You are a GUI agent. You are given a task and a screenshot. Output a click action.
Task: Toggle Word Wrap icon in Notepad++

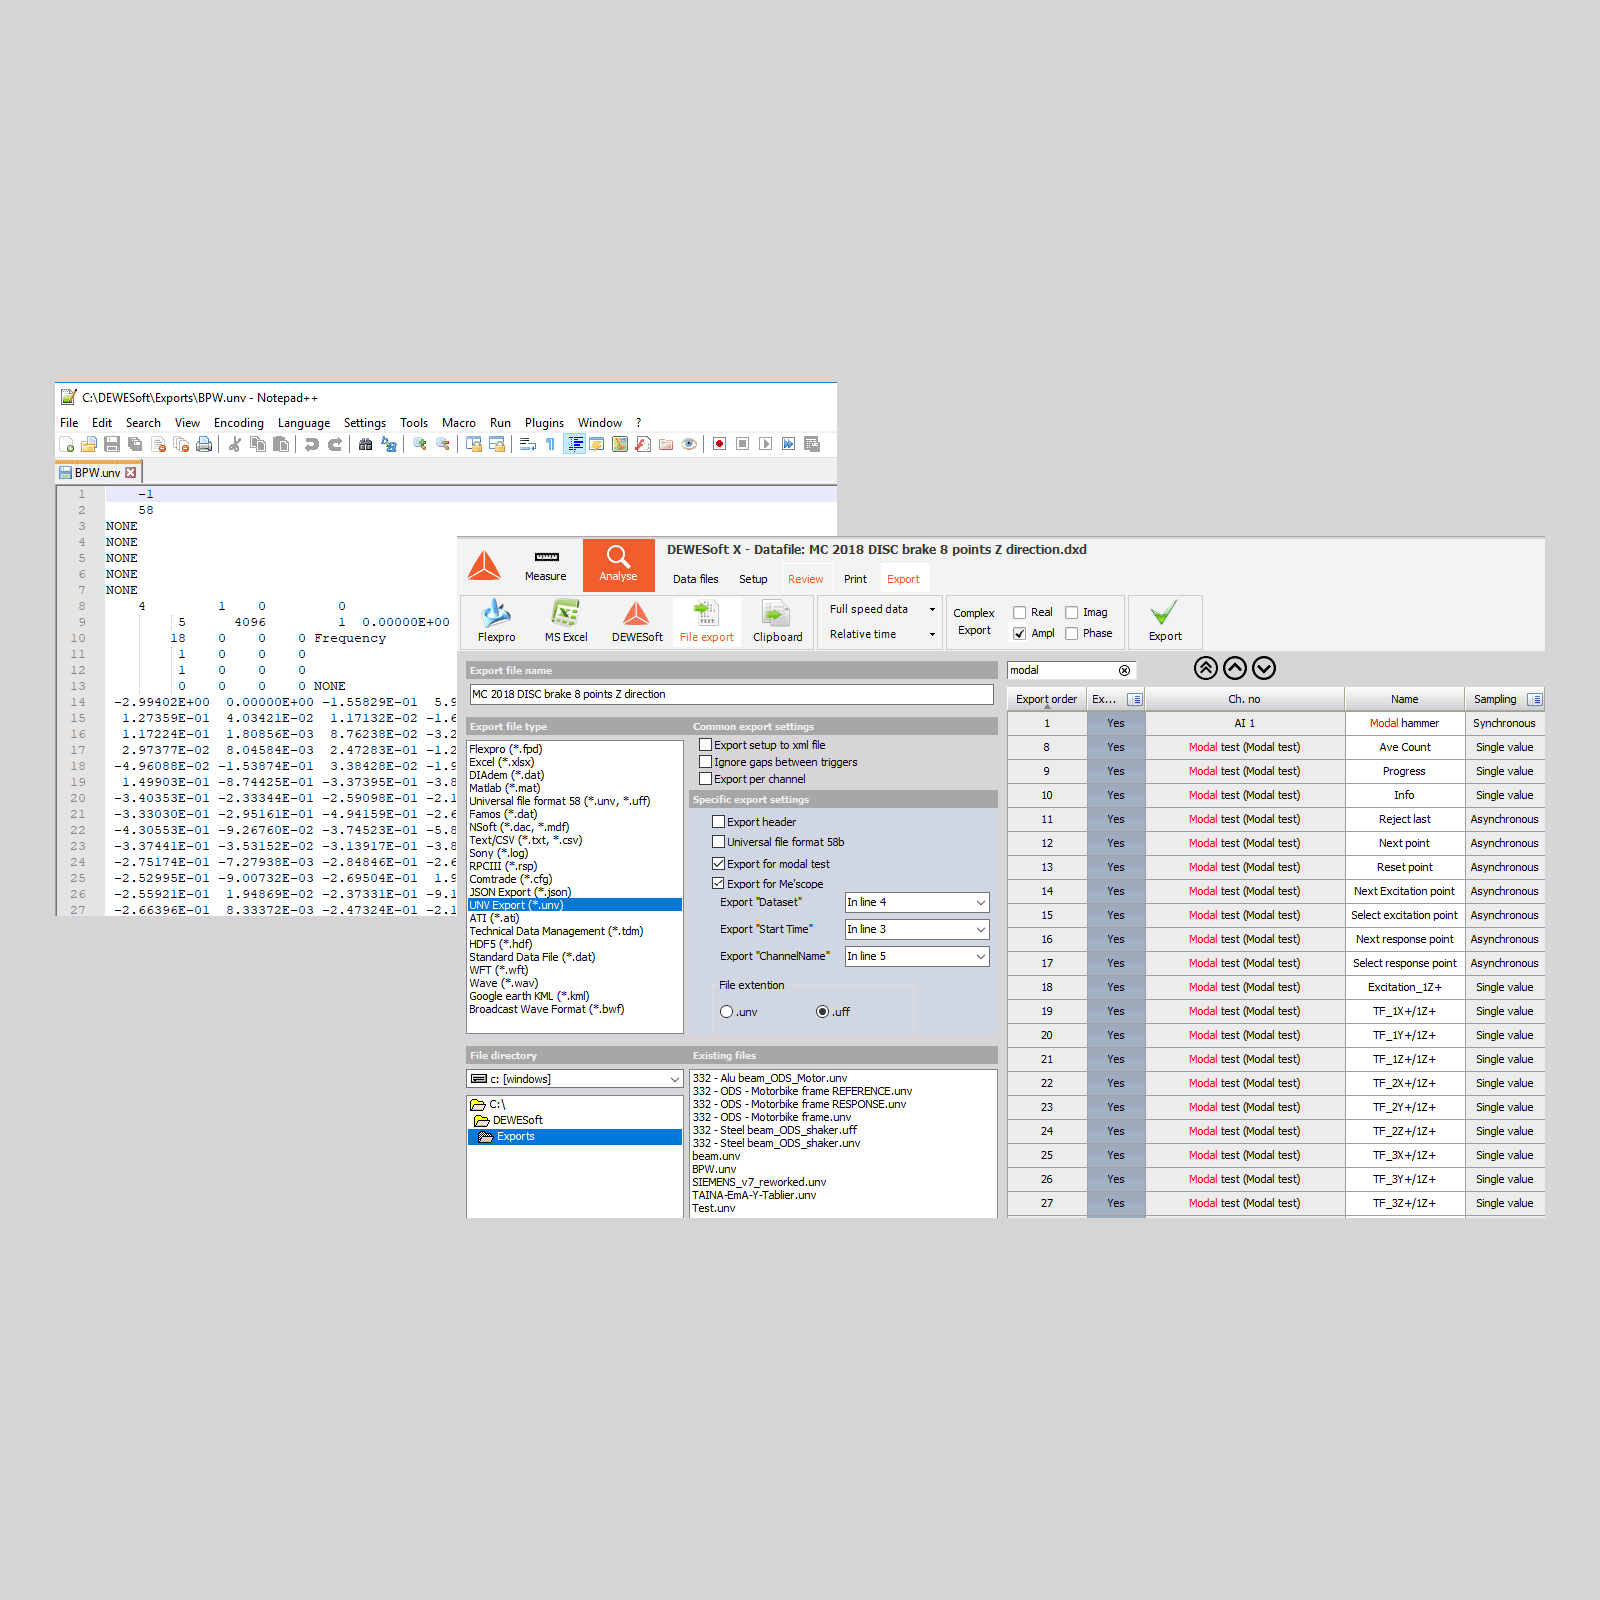click(528, 444)
